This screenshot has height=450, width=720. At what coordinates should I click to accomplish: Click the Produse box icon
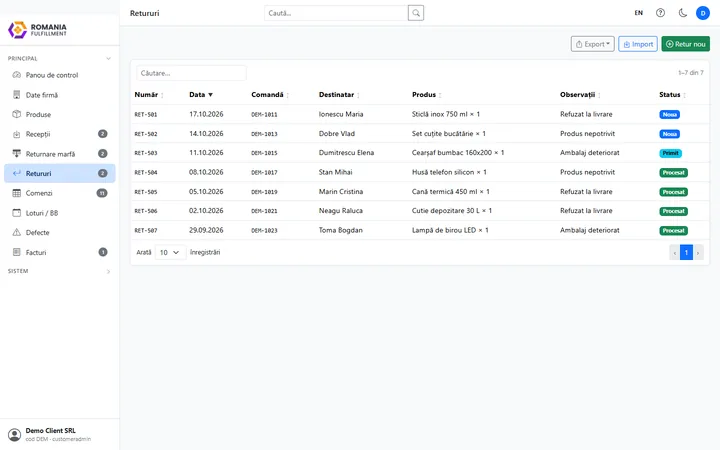[17, 114]
